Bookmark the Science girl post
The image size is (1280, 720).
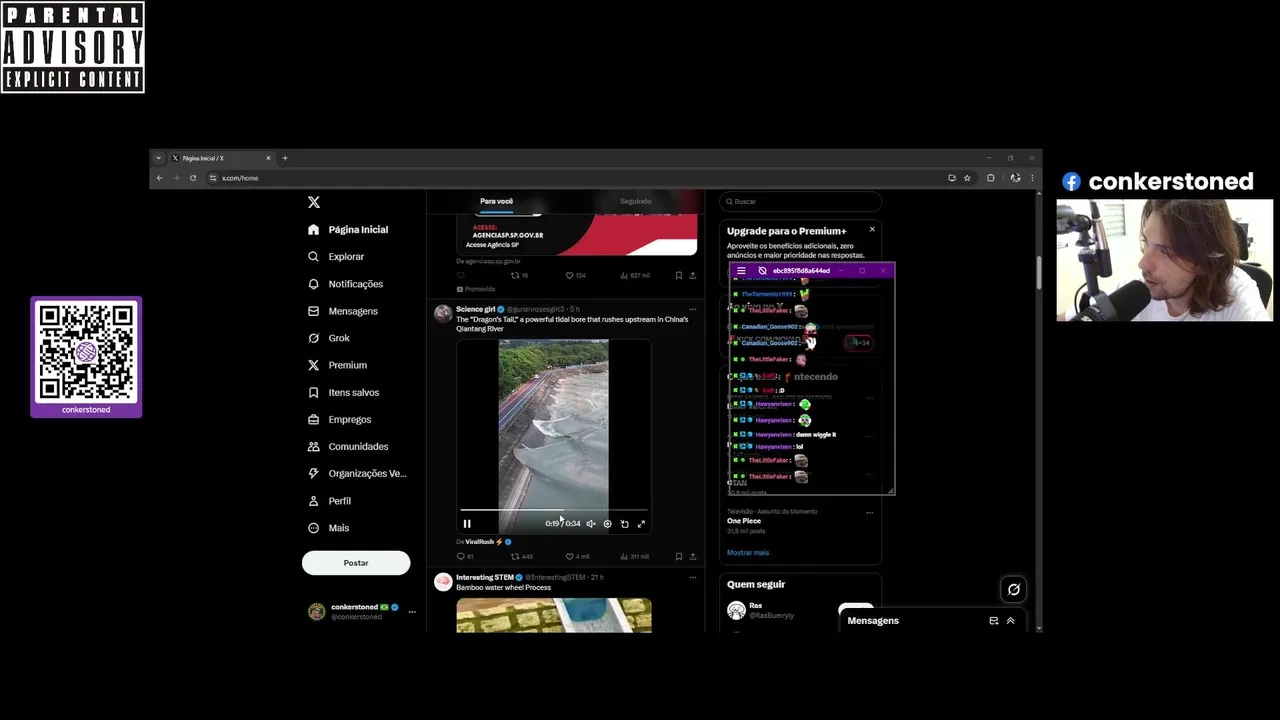tap(678, 556)
